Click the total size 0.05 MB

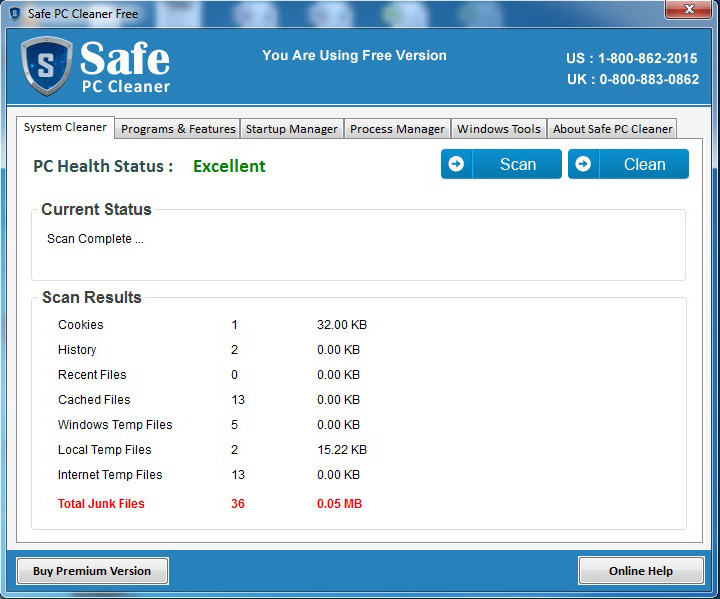coord(339,504)
